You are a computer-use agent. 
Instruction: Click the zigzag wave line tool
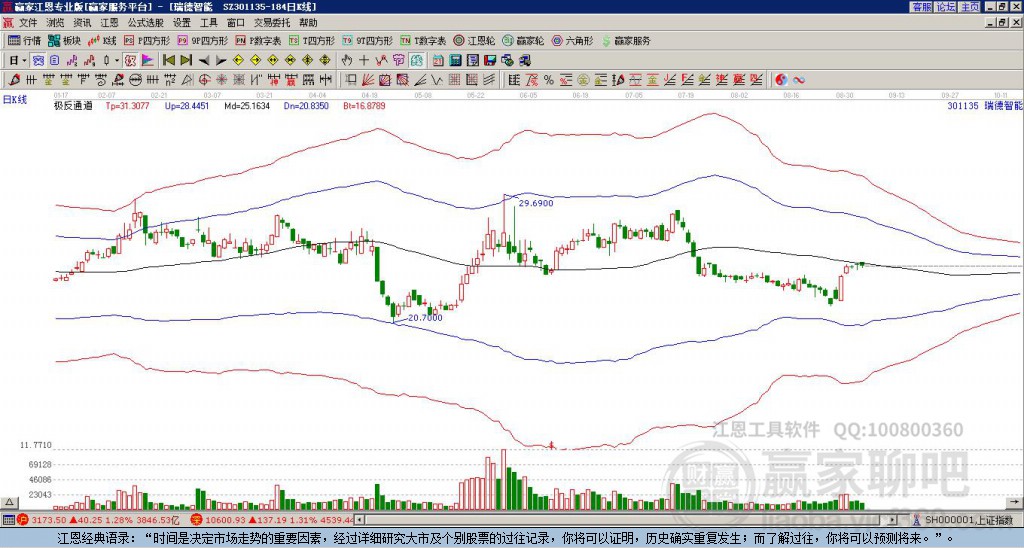coord(436,80)
